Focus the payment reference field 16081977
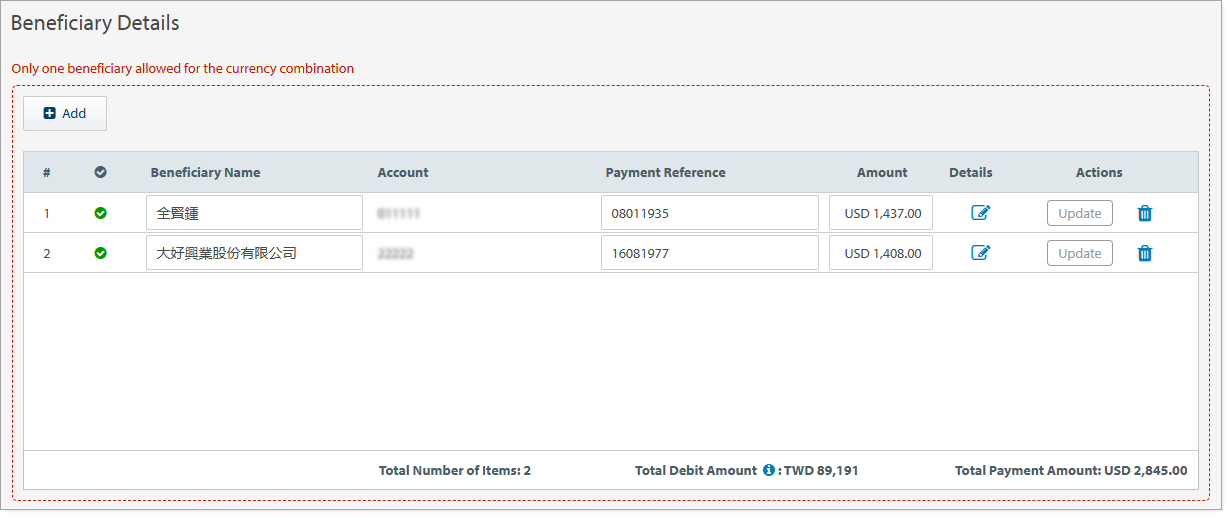The height and width of the screenshot is (516, 1228). click(x=709, y=253)
